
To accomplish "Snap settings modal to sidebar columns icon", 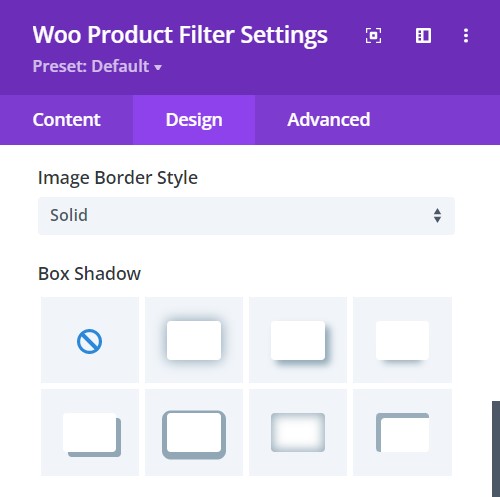I will tap(423, 35).
